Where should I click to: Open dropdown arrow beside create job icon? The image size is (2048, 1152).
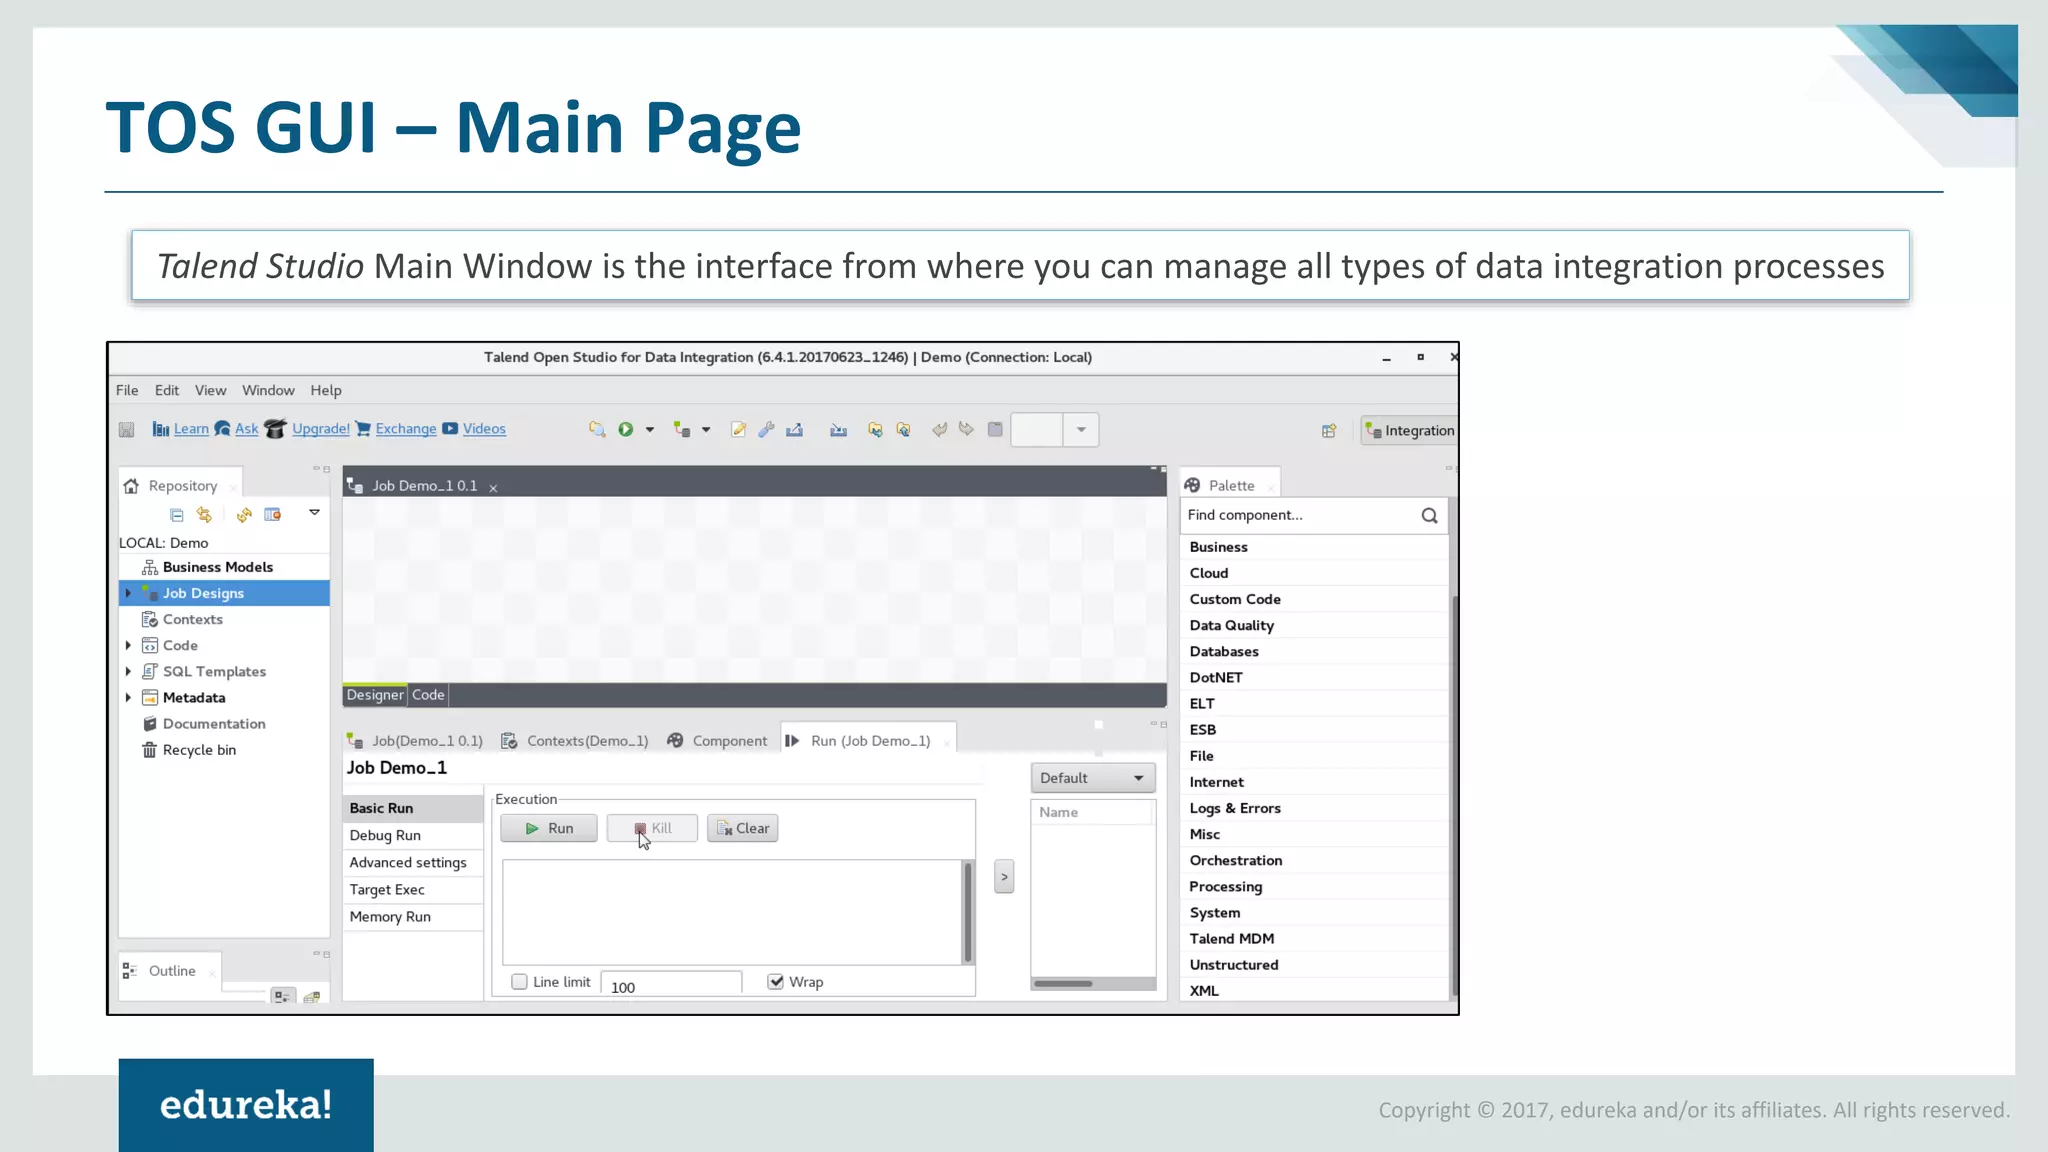point(706,430)
